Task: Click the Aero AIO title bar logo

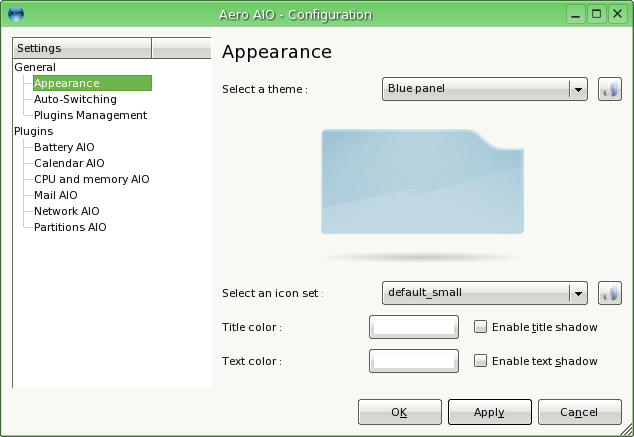Action: [x=16, y=14]
